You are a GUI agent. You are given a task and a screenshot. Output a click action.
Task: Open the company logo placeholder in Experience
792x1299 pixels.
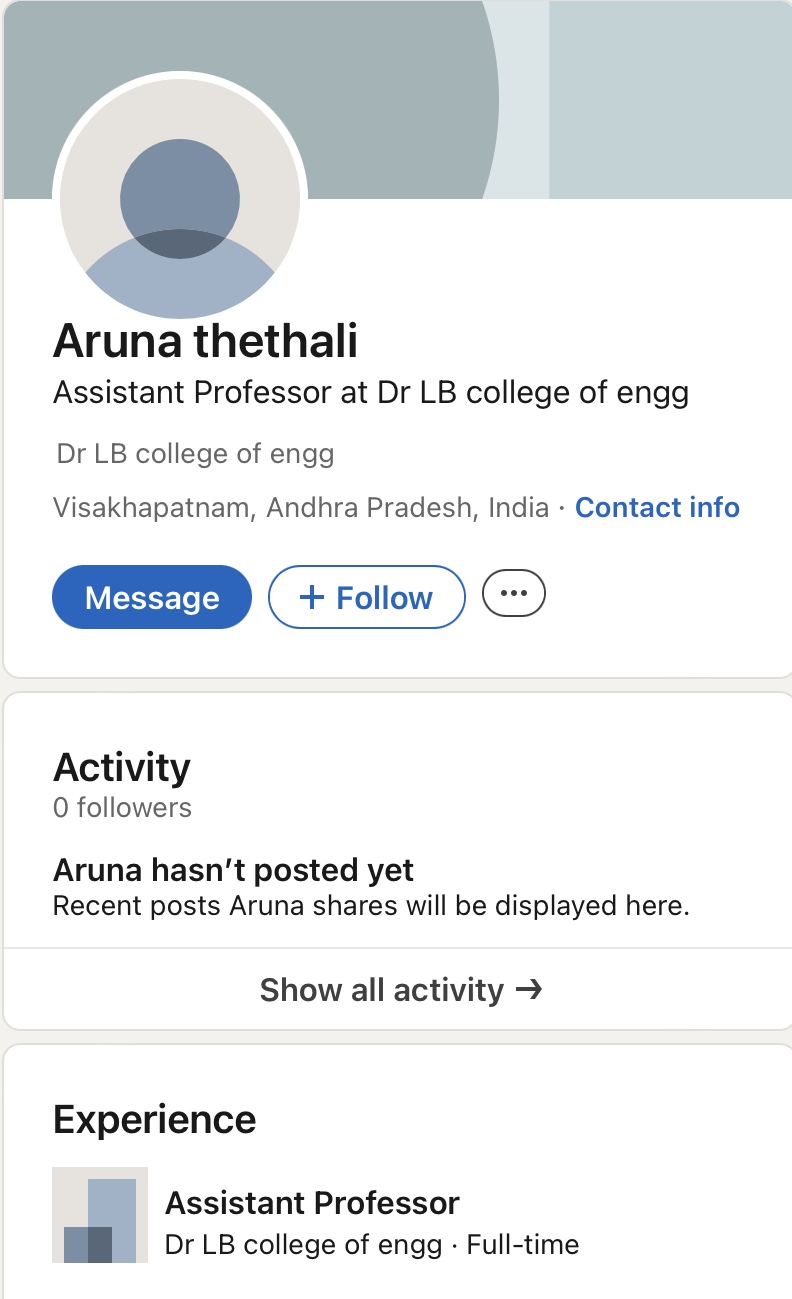[100, 1214]
